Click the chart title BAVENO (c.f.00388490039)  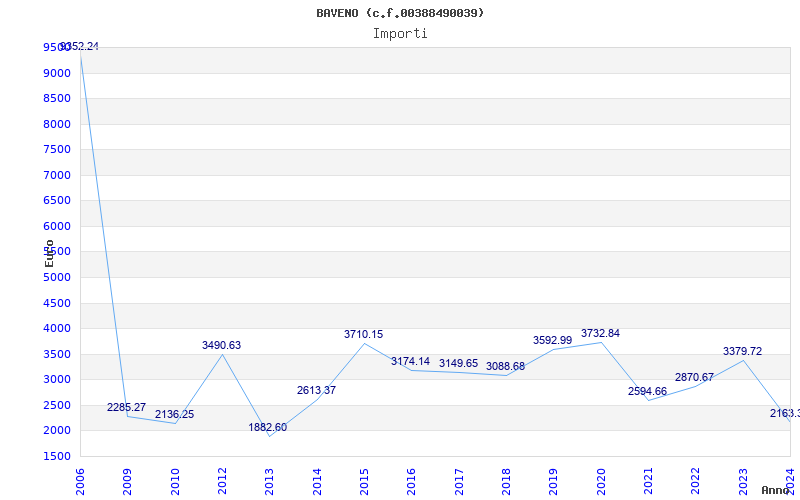coord(400,13)
